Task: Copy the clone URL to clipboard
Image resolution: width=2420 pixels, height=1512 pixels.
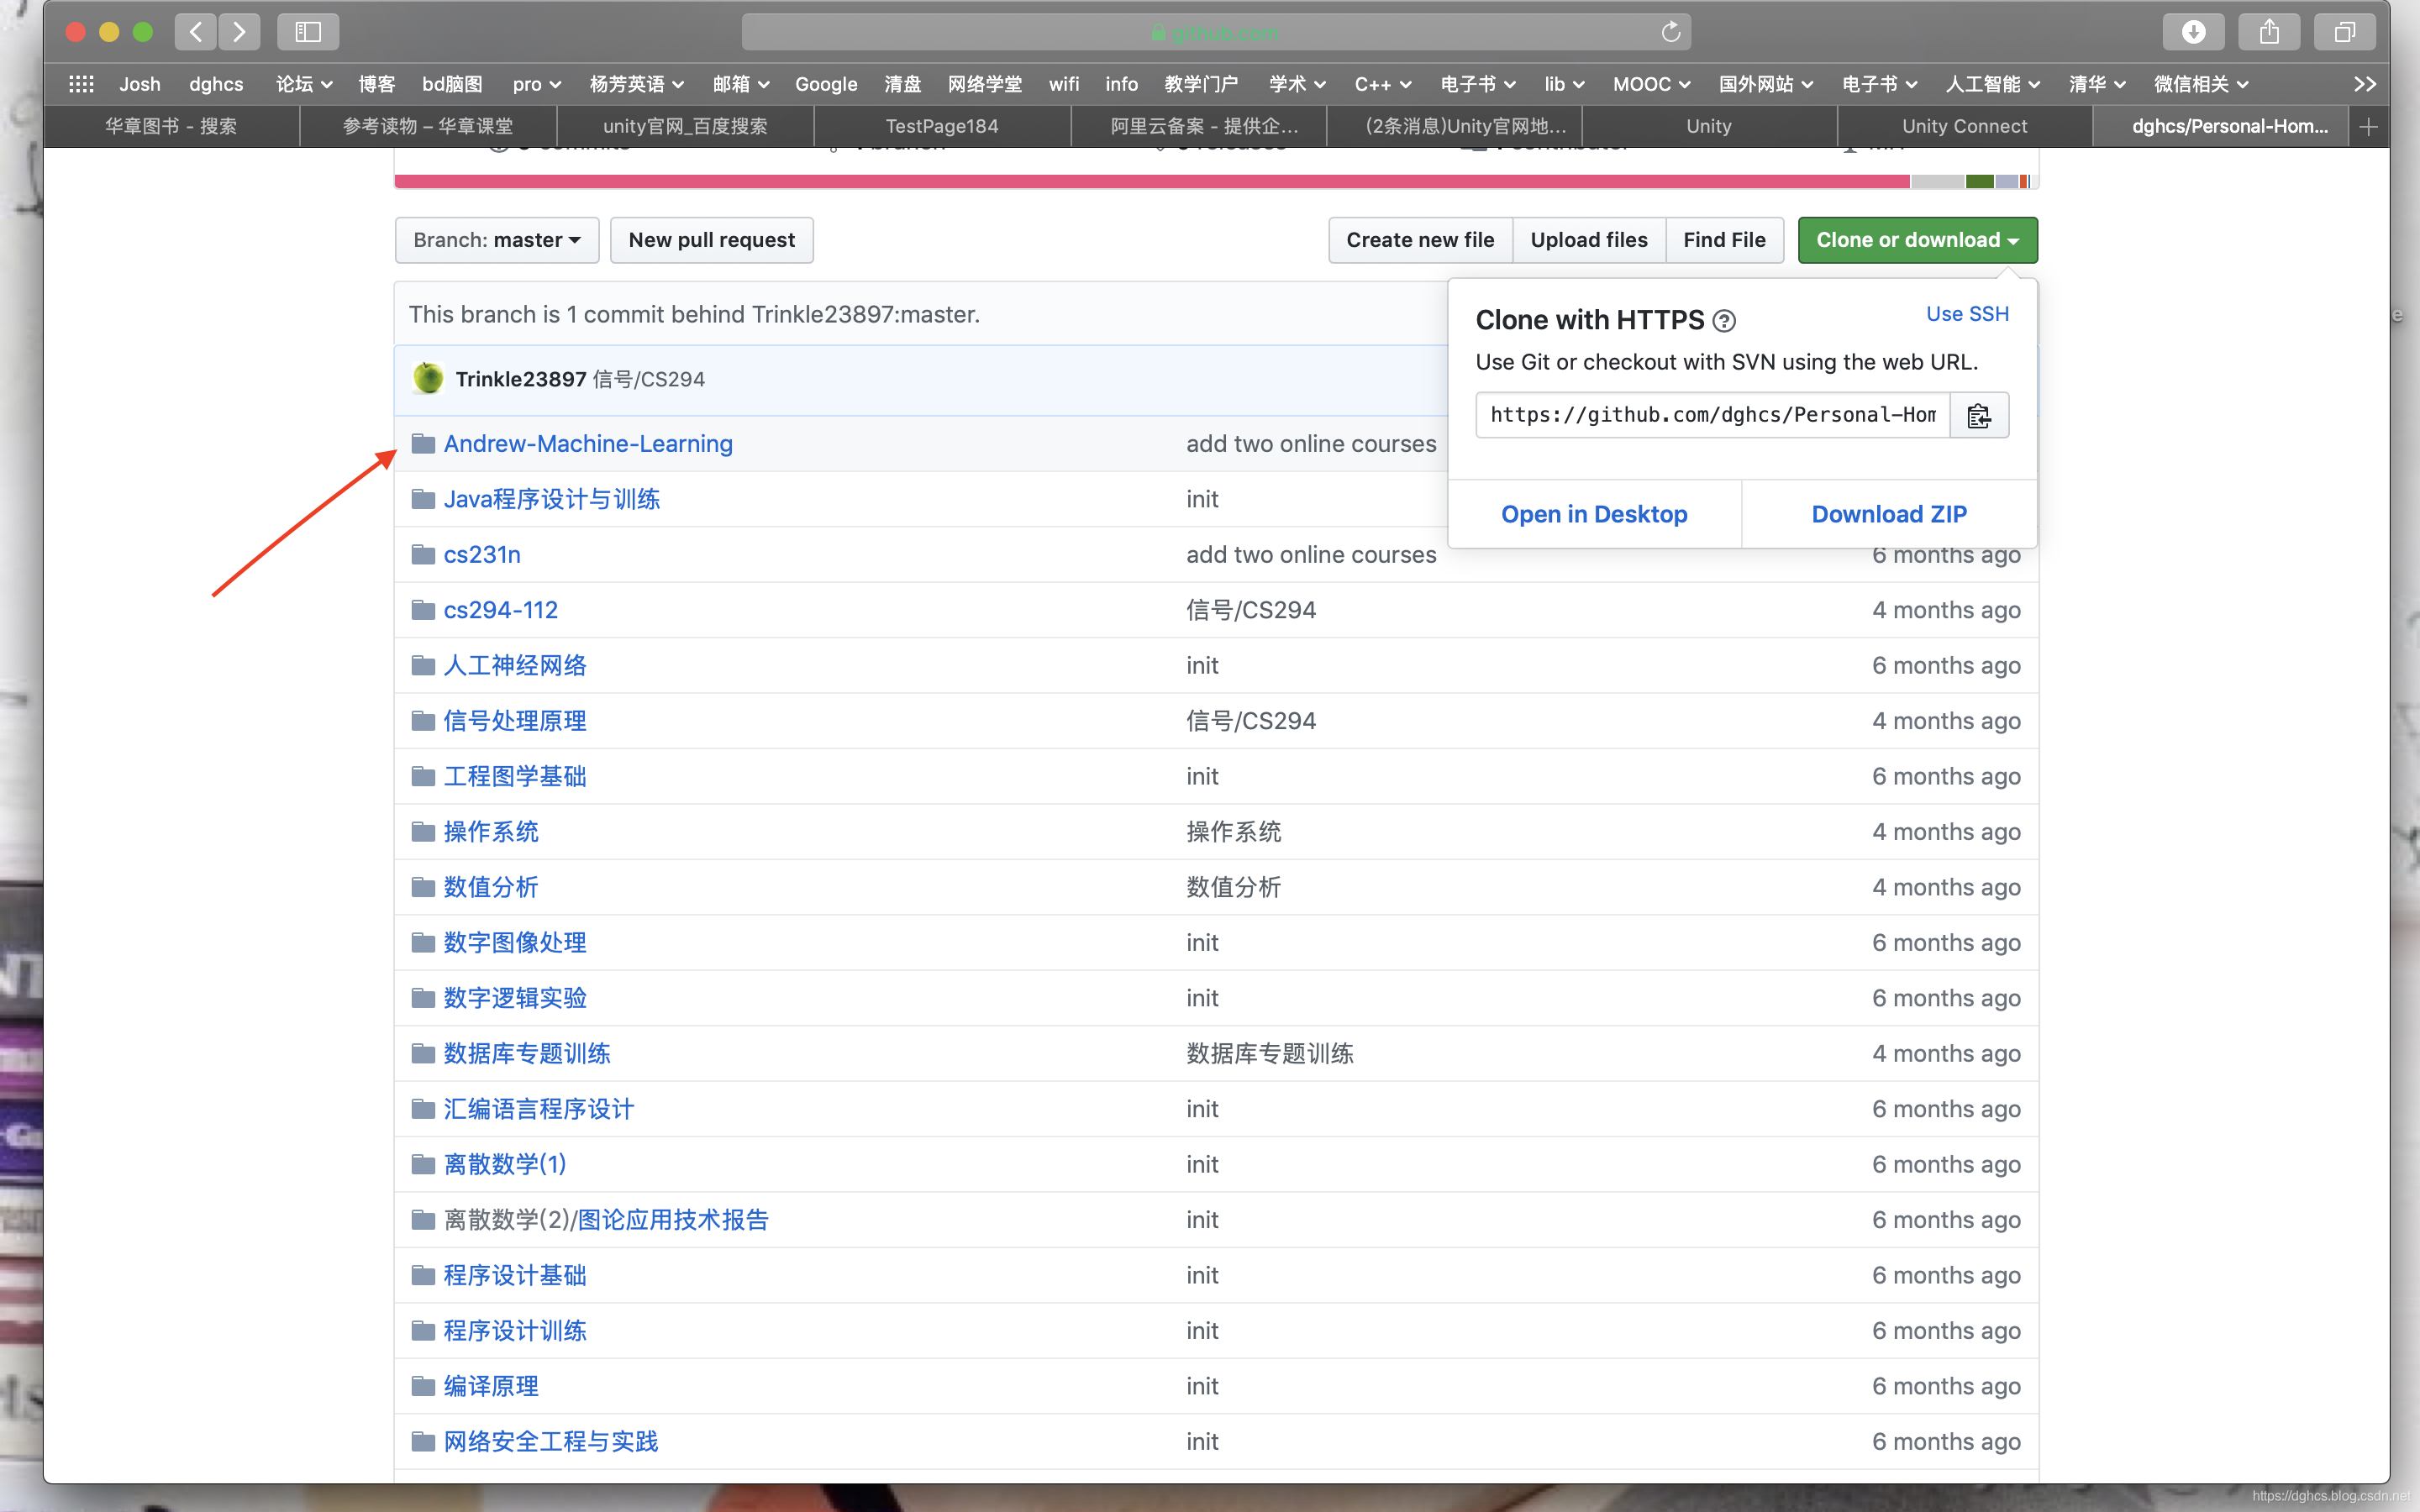Action: (1978, 415)
